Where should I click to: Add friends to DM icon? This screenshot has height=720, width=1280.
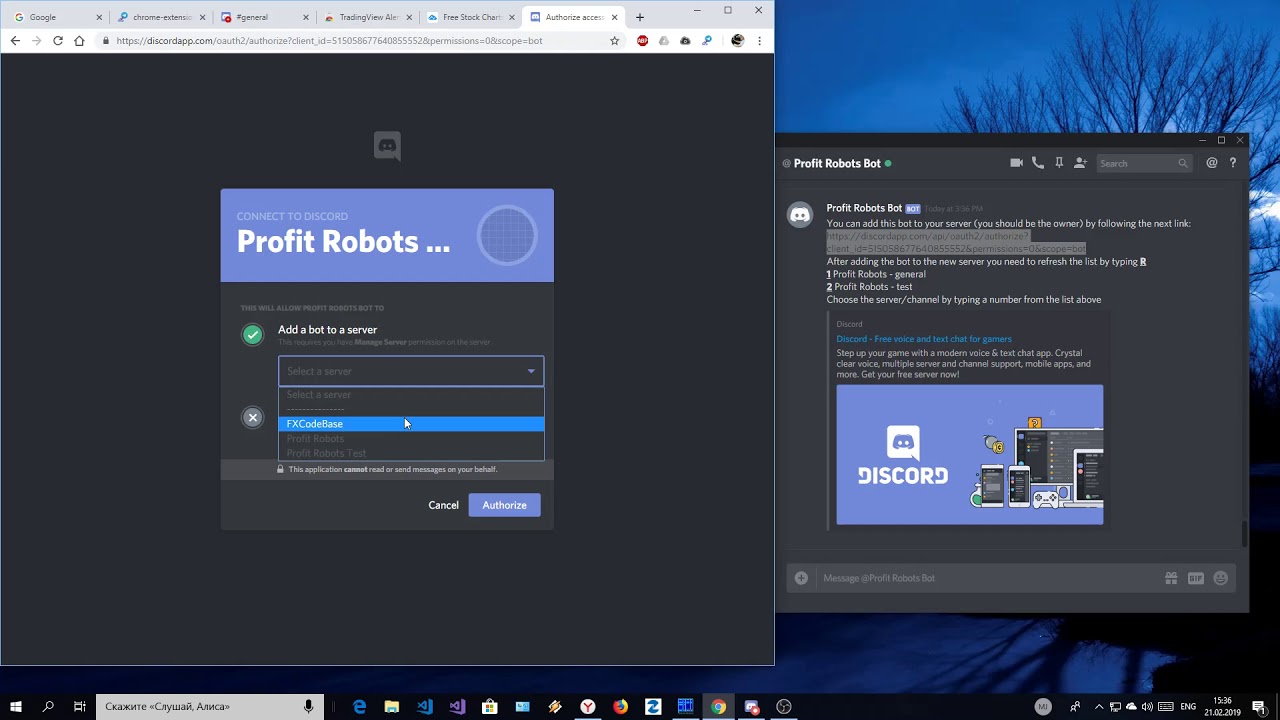click(x=1080, y=163)
